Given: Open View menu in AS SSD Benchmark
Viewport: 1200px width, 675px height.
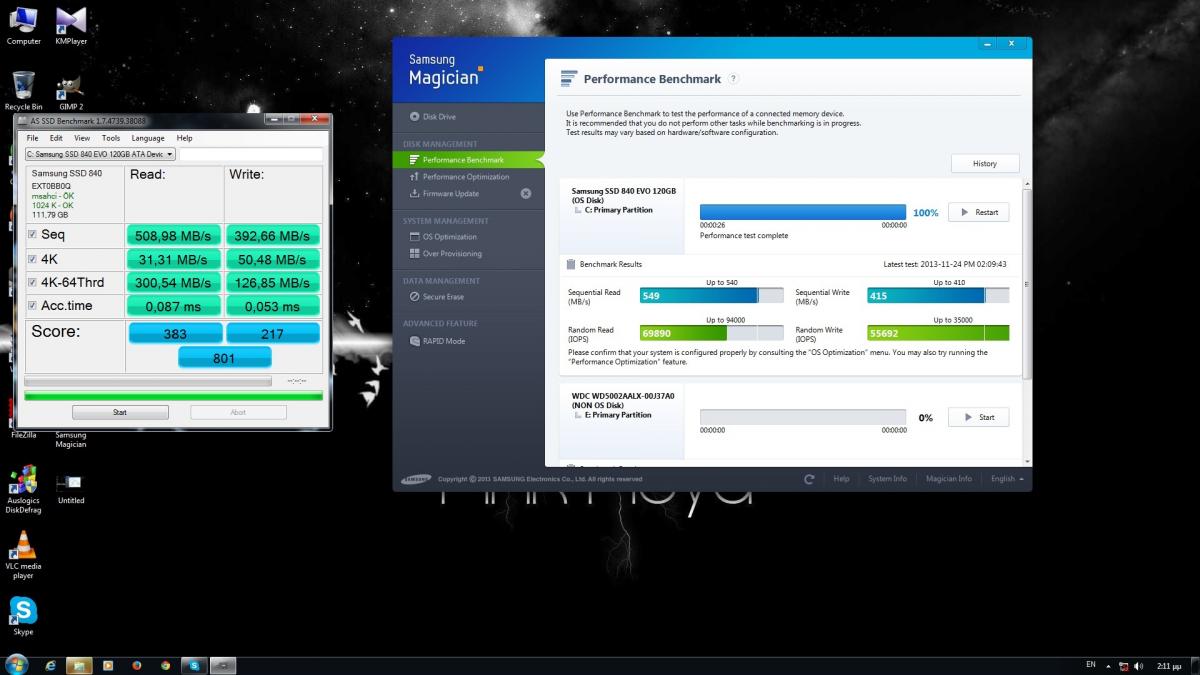Looking at the screenshot, I should (x=82, y=138).
